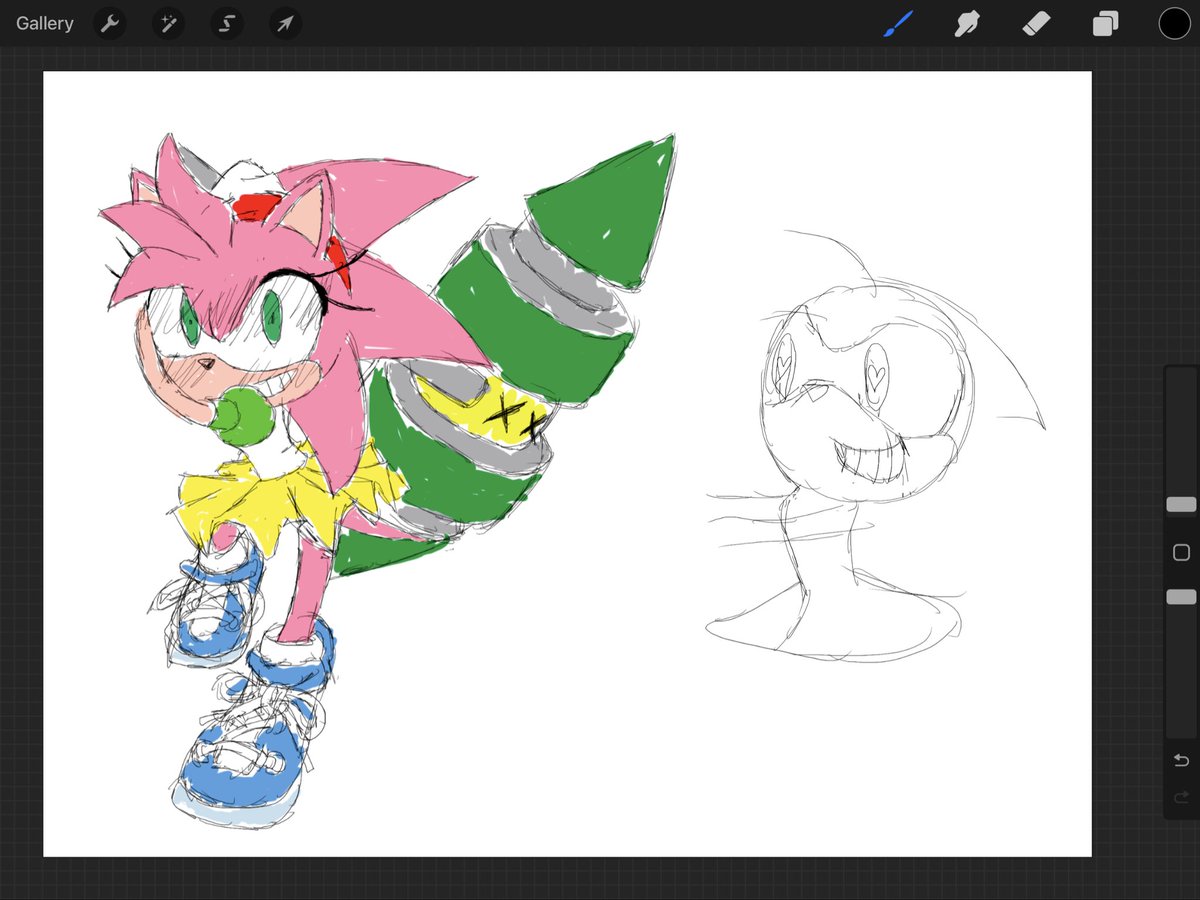Activate the Transform arrow tool
Image resolution: width=1200 pixels, height=900 pixels.
pyautogui.click(x=286, y=23)
